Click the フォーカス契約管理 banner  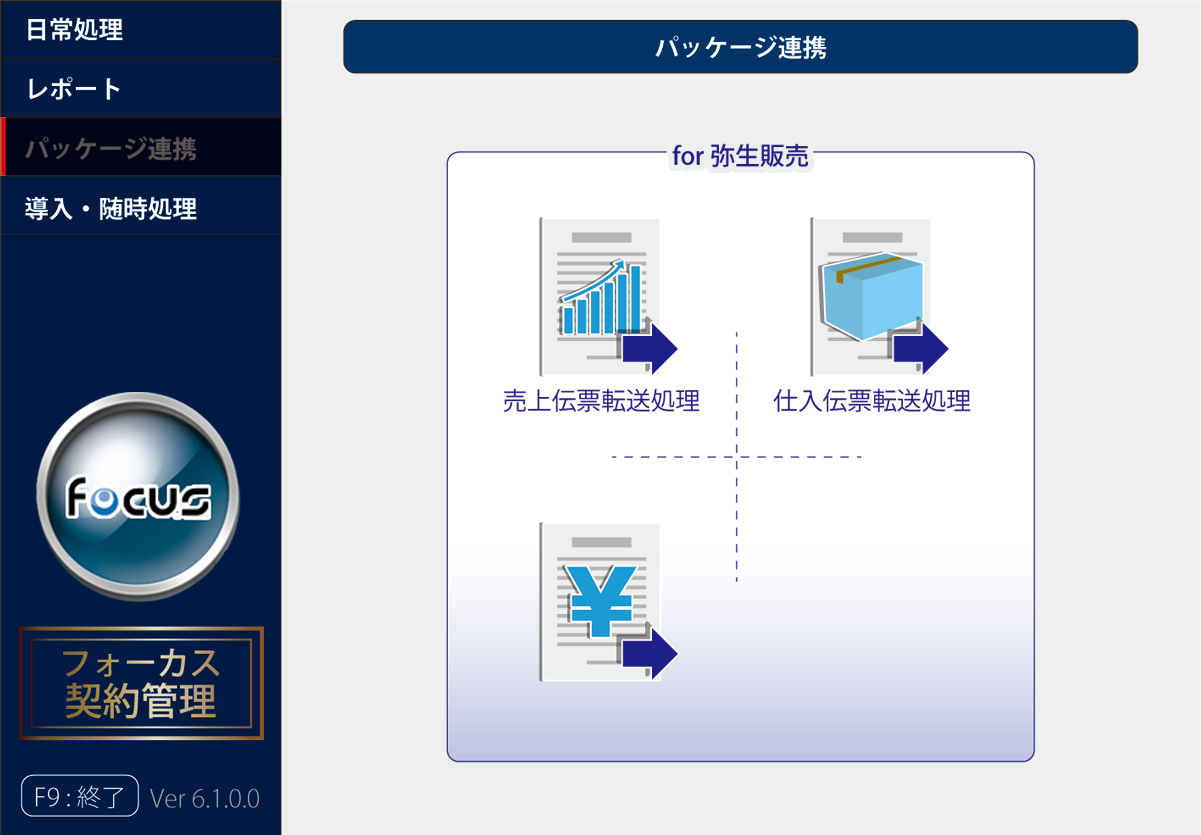point(141,683)
